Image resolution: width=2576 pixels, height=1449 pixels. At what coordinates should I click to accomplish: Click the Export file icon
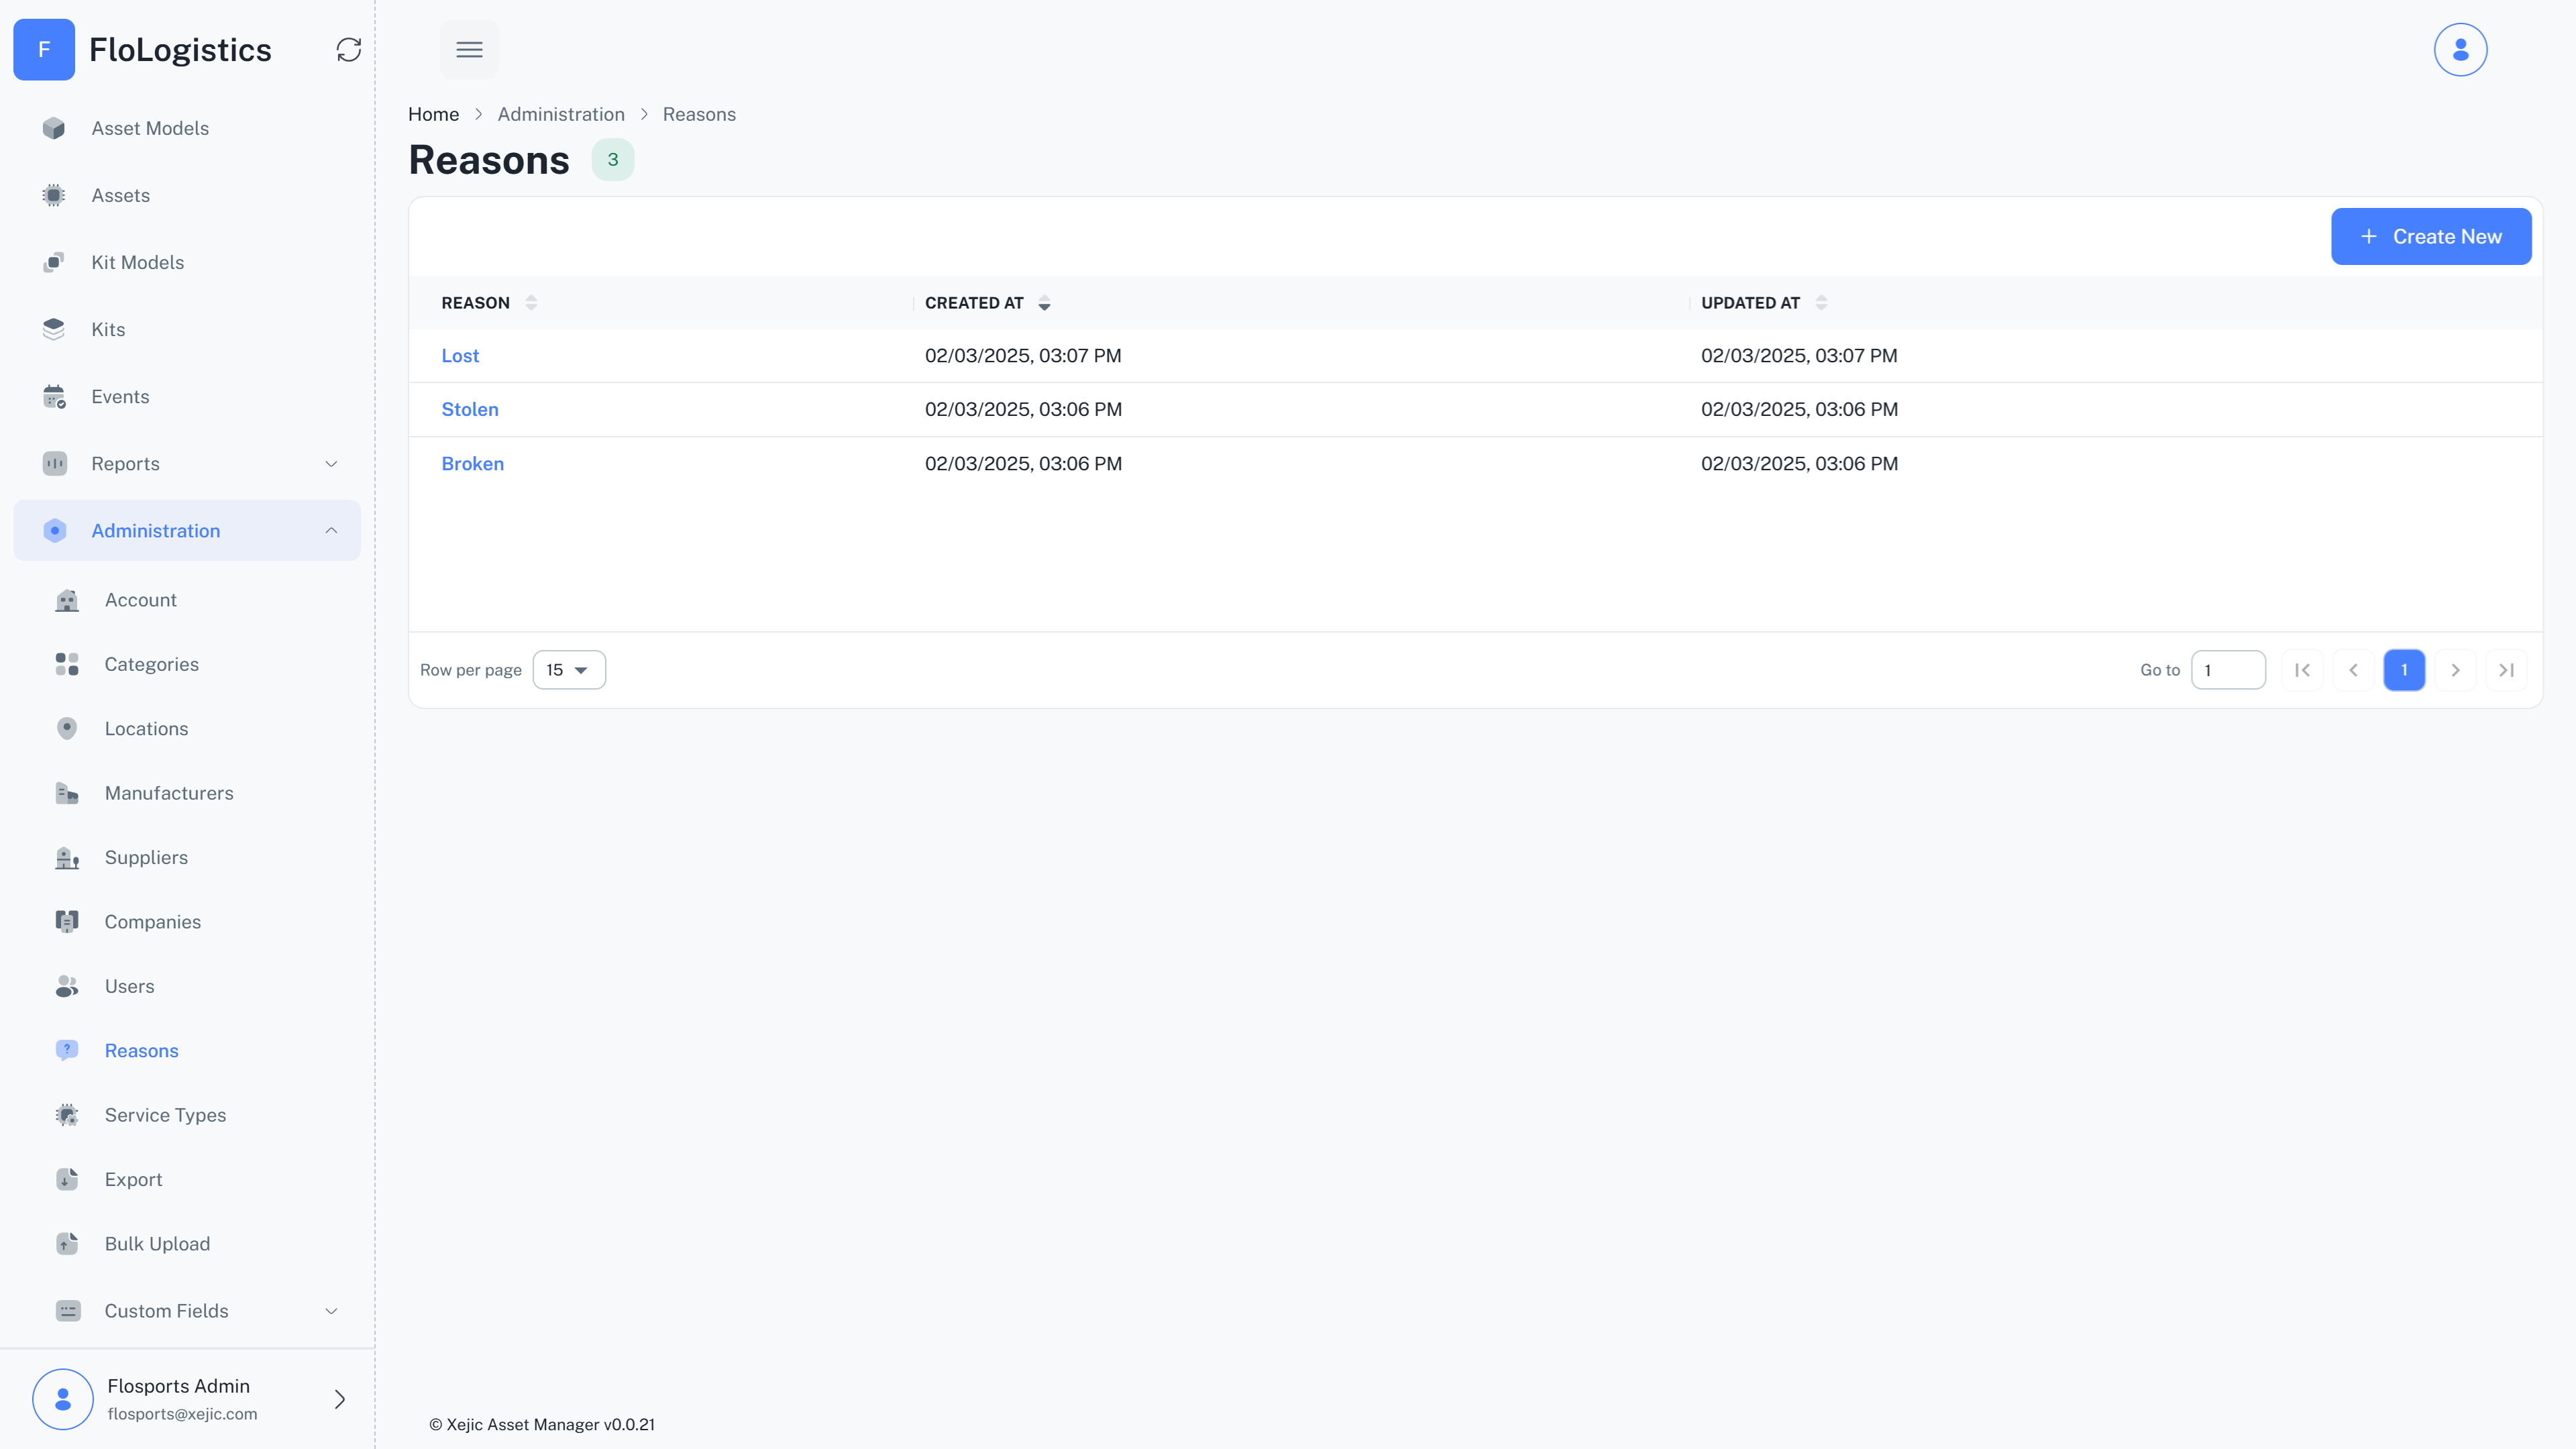point(67,1179)
